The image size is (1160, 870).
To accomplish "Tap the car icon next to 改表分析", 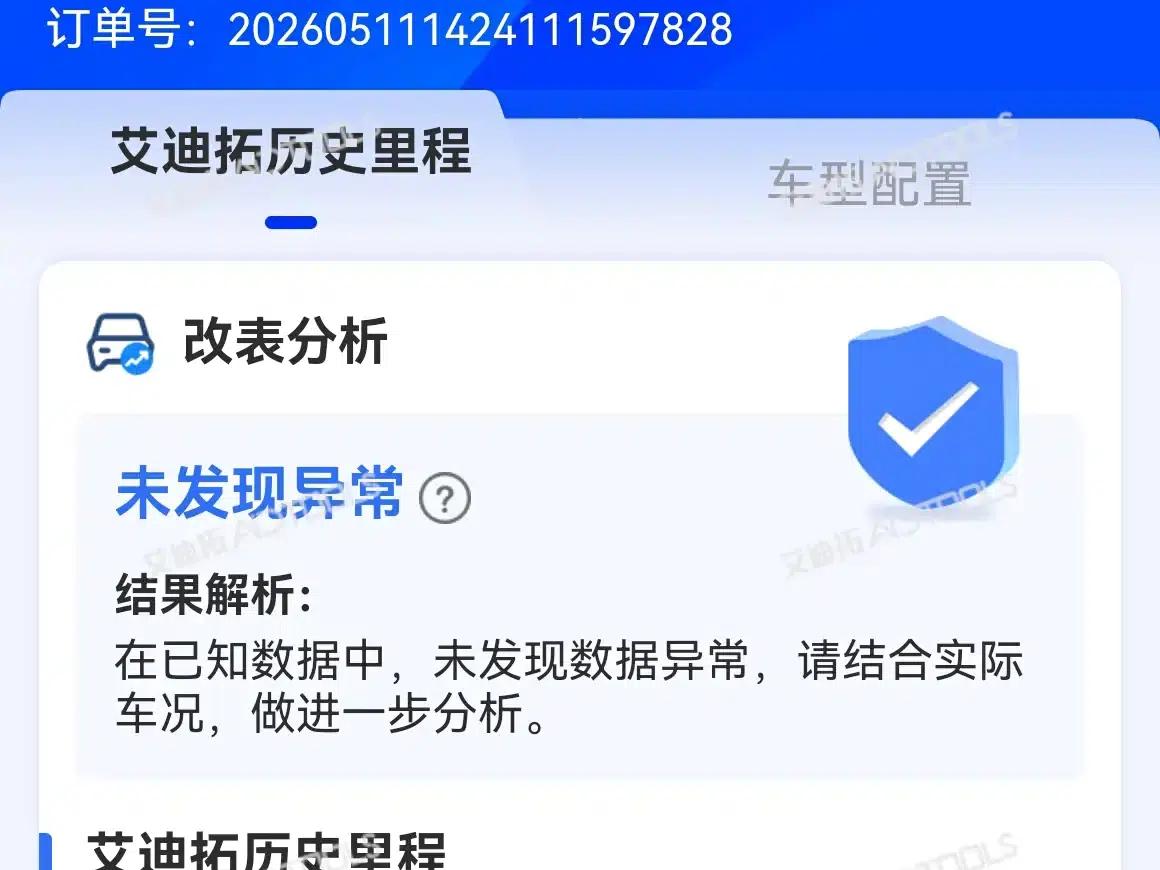I will (x=121, y=343).
